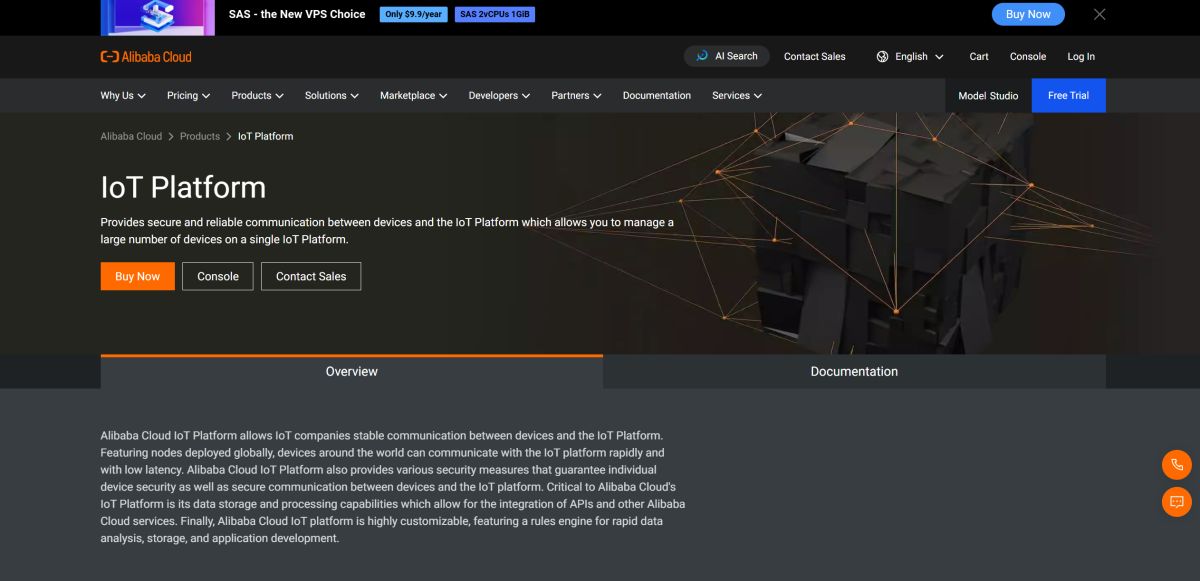Click Alibaba Cloud breadcrumb link

click(x=131, y=136)
